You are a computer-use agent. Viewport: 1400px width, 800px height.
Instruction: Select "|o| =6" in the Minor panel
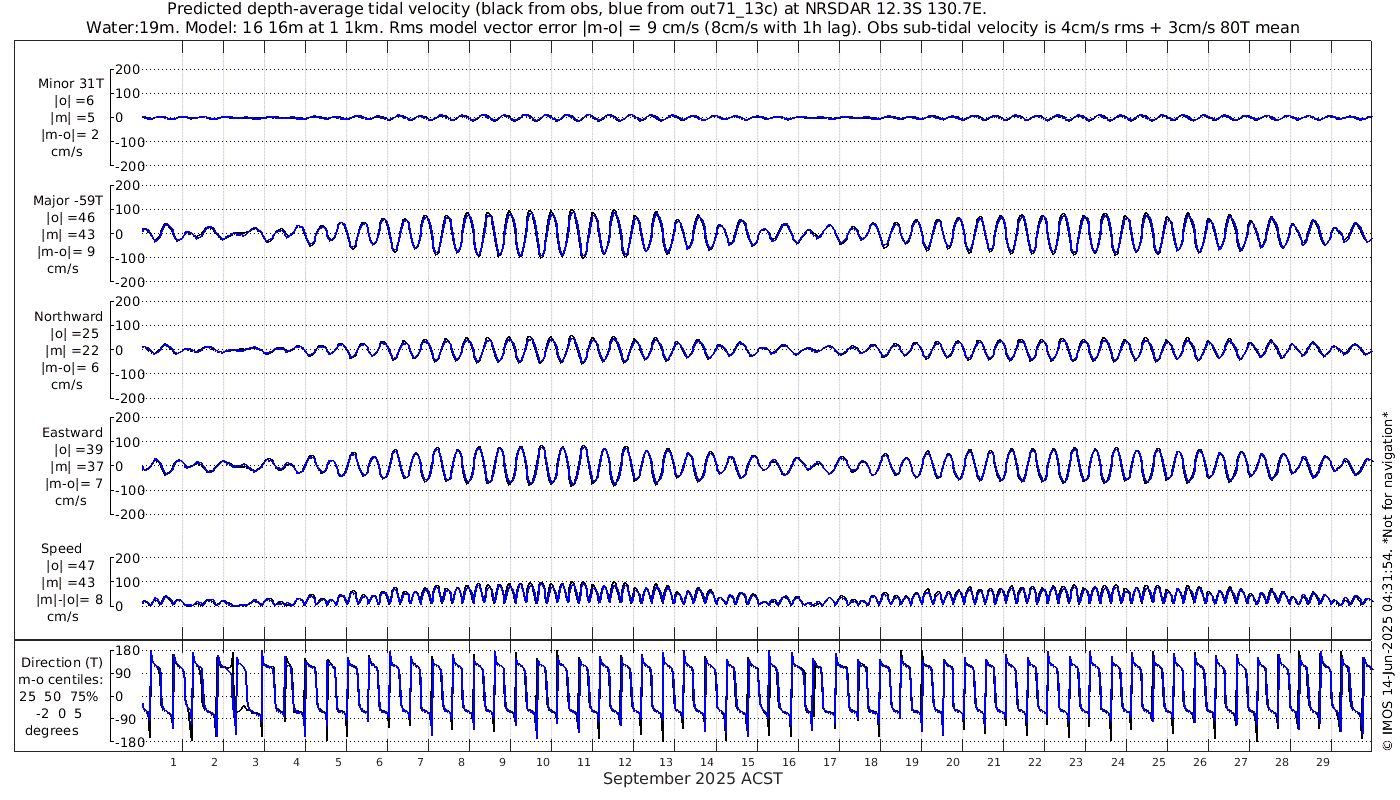click(75, 101)
